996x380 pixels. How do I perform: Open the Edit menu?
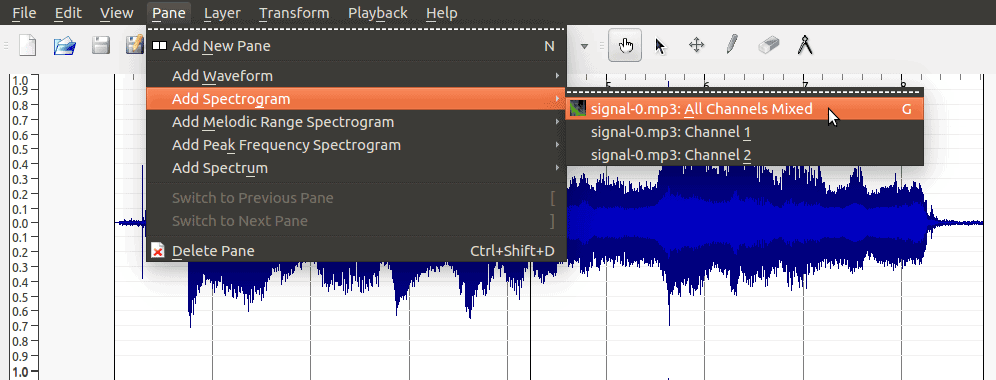coord(68,13)
